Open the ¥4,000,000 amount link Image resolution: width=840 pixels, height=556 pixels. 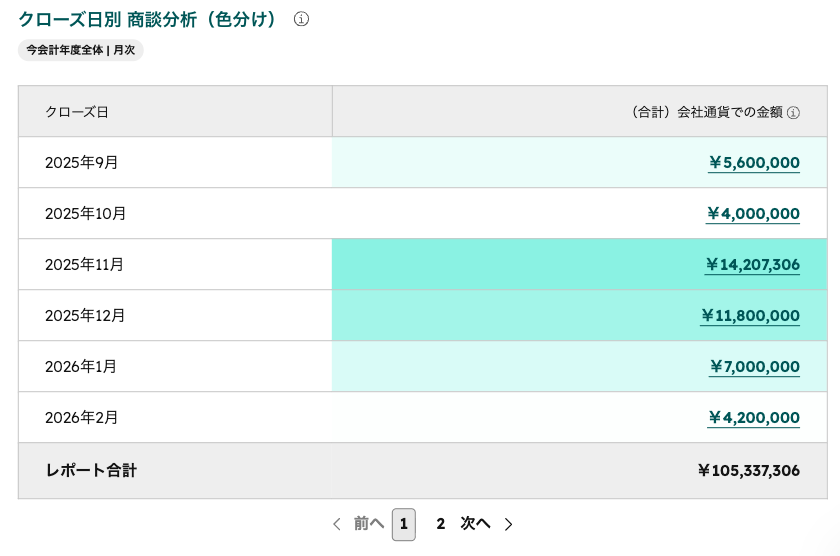(753, 214)
